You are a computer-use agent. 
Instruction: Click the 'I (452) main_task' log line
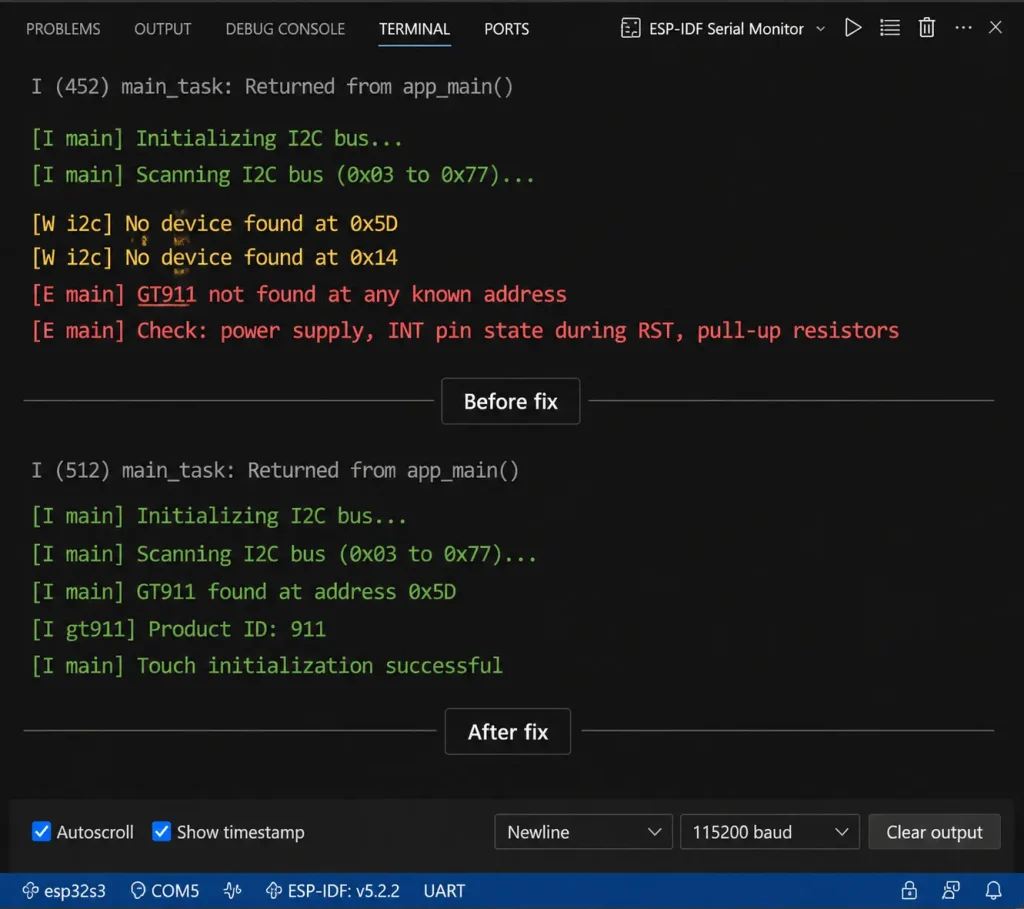[x=272, y=87]
